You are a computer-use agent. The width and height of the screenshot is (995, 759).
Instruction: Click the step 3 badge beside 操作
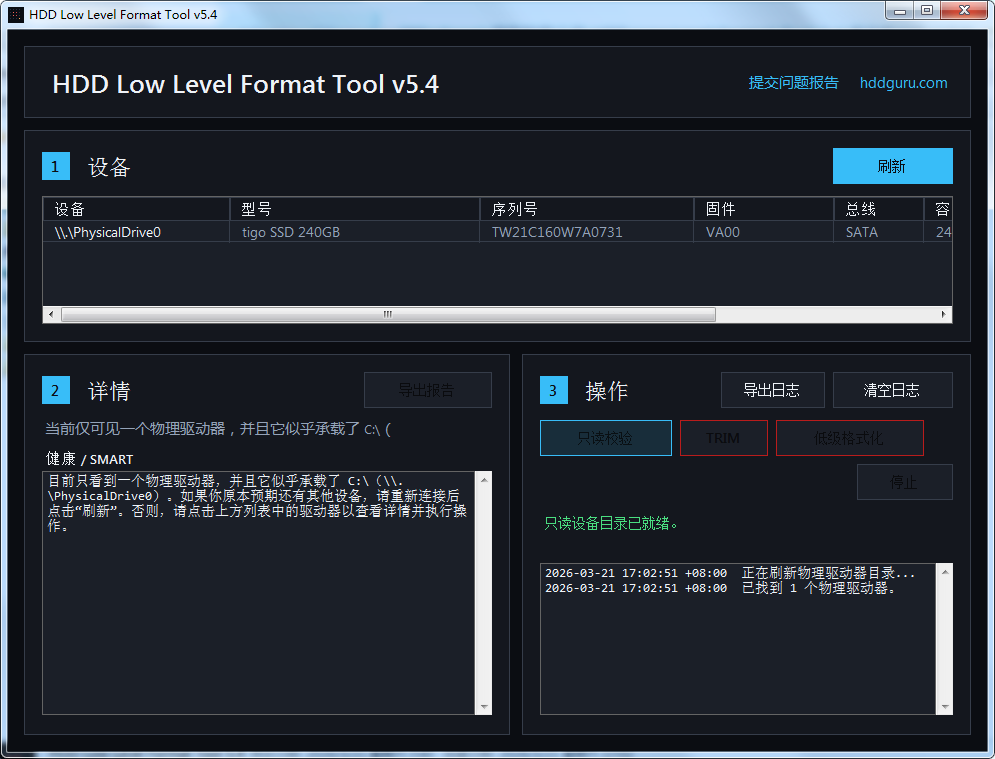pos(553,390)
